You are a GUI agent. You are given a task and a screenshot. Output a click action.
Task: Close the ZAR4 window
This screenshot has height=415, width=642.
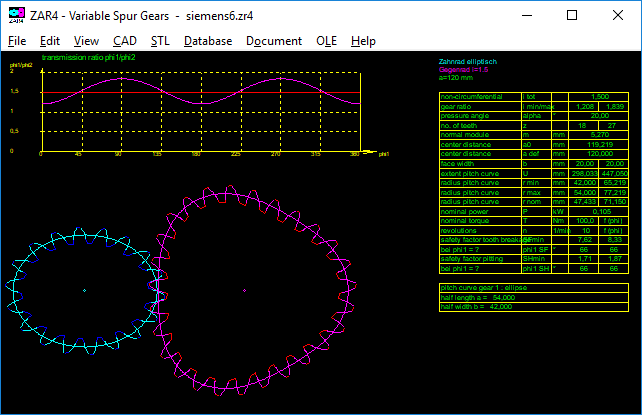[x=619, y=15]
